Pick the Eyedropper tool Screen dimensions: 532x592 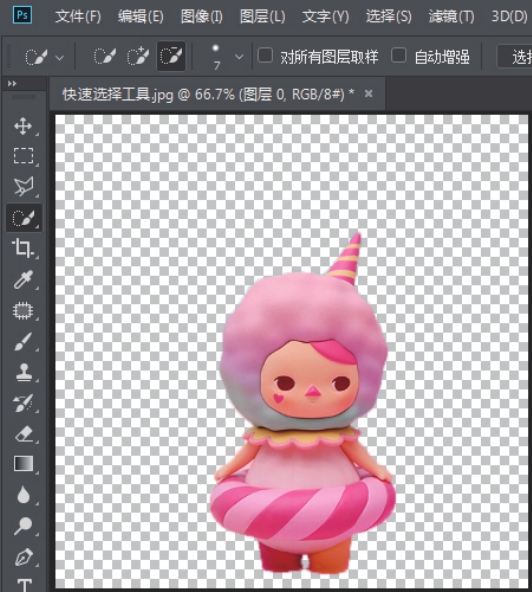23,279
